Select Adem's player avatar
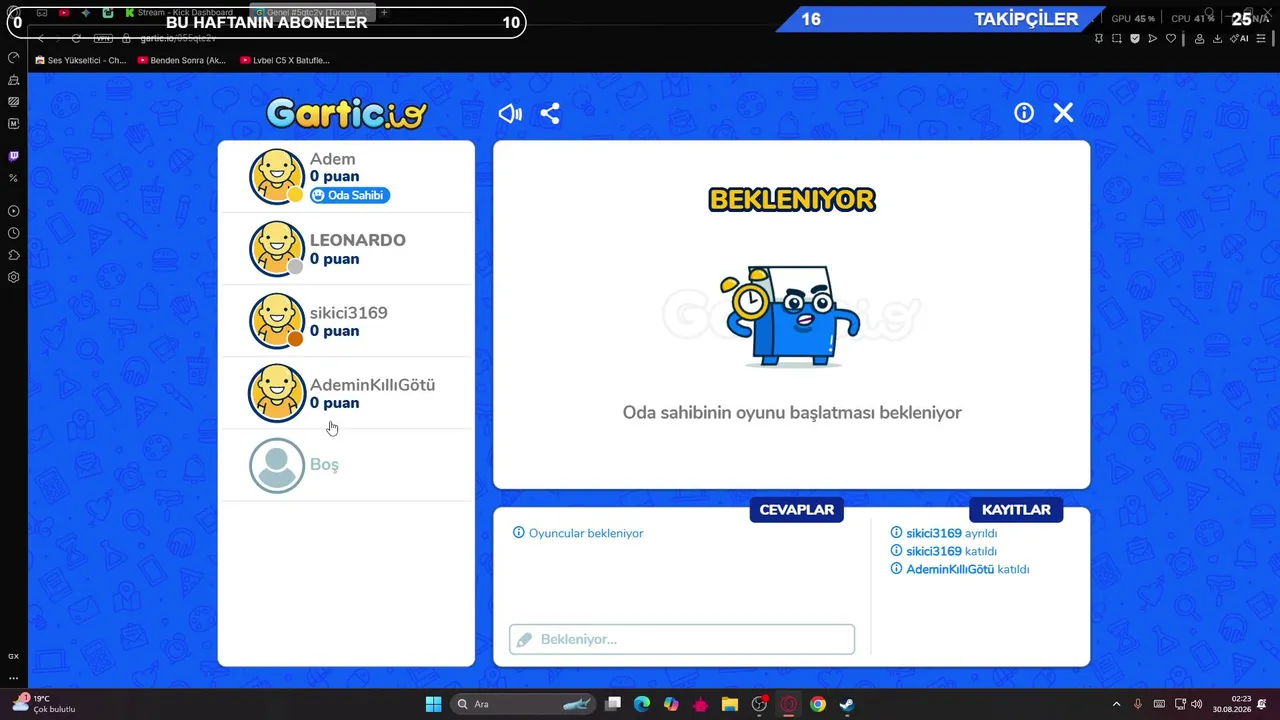This screenshot has width=1280, height=720. (277, 177)
